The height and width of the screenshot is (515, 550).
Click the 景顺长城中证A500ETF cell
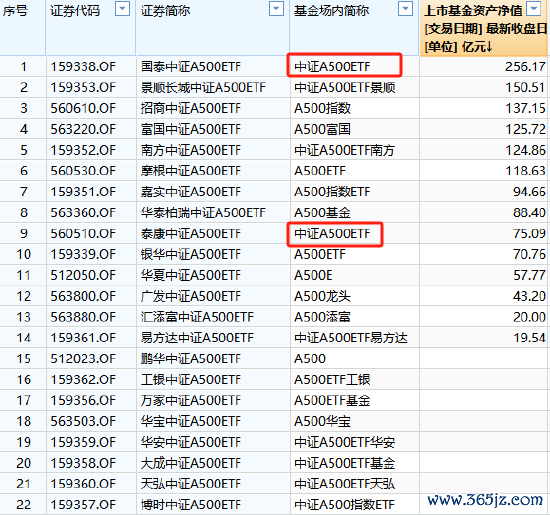click(x=213, y=87)
